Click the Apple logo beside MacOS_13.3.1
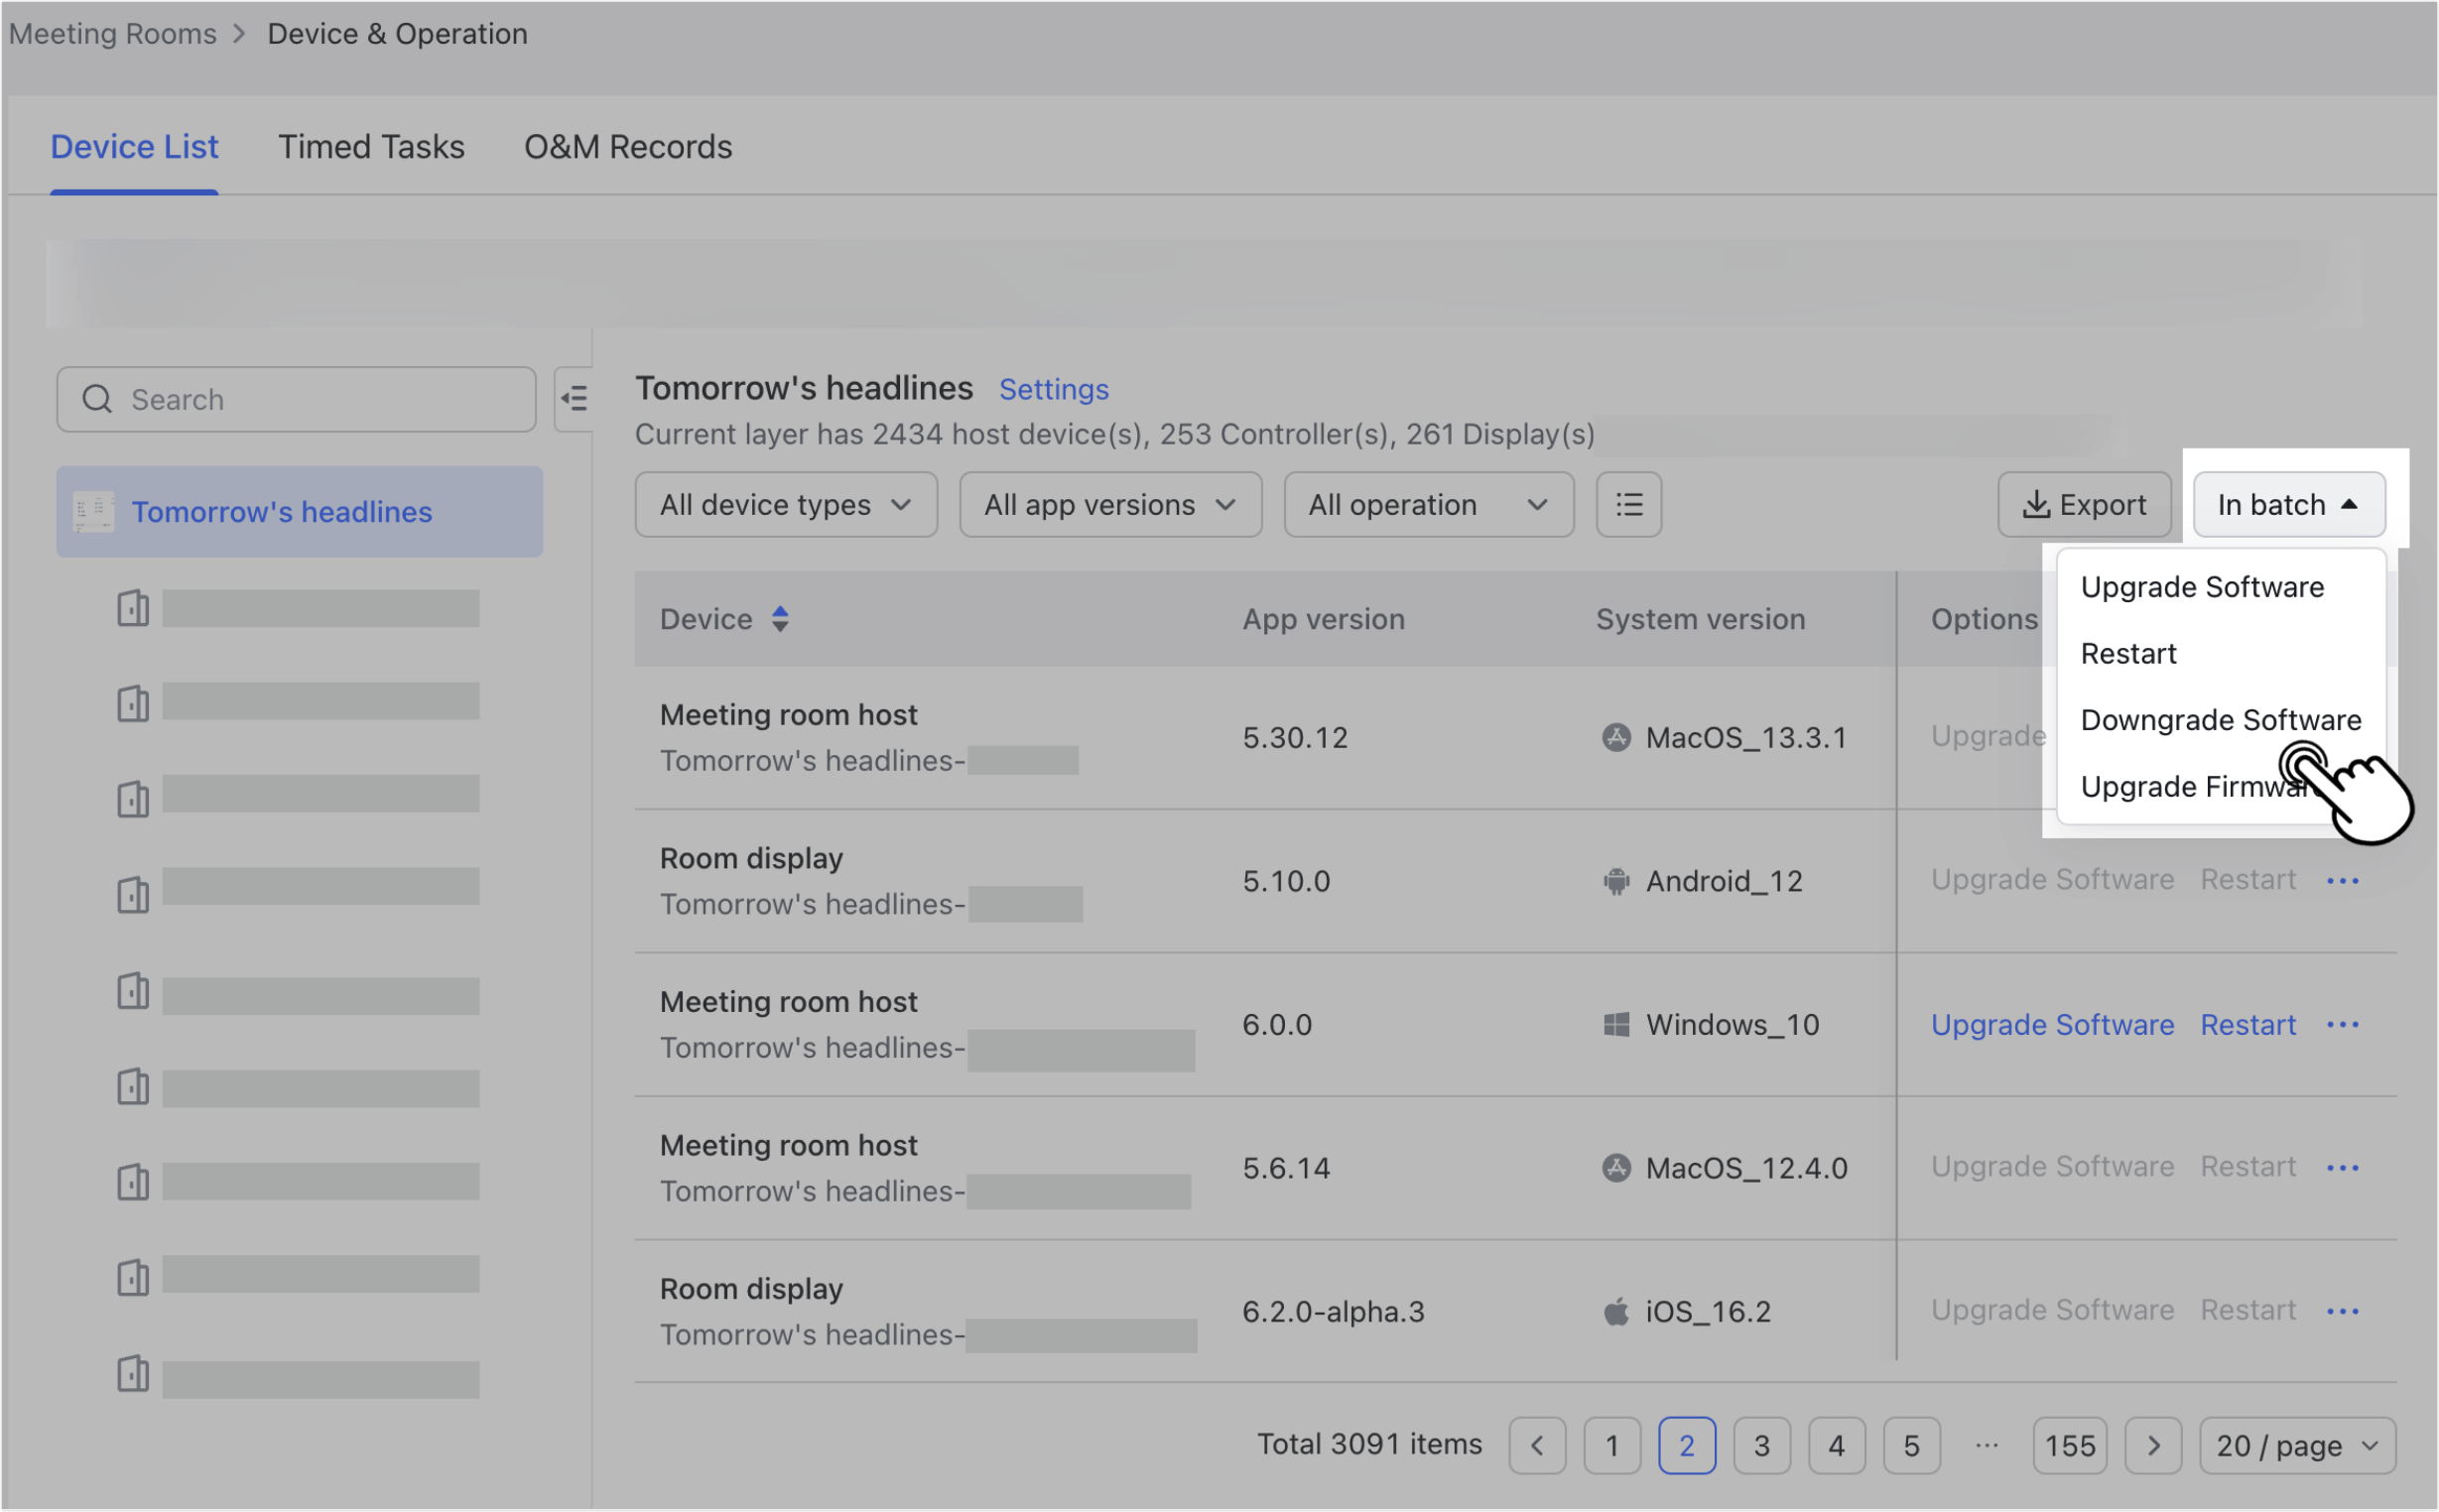Viewport: 2439px width, 1512px height. point(1617,737)
